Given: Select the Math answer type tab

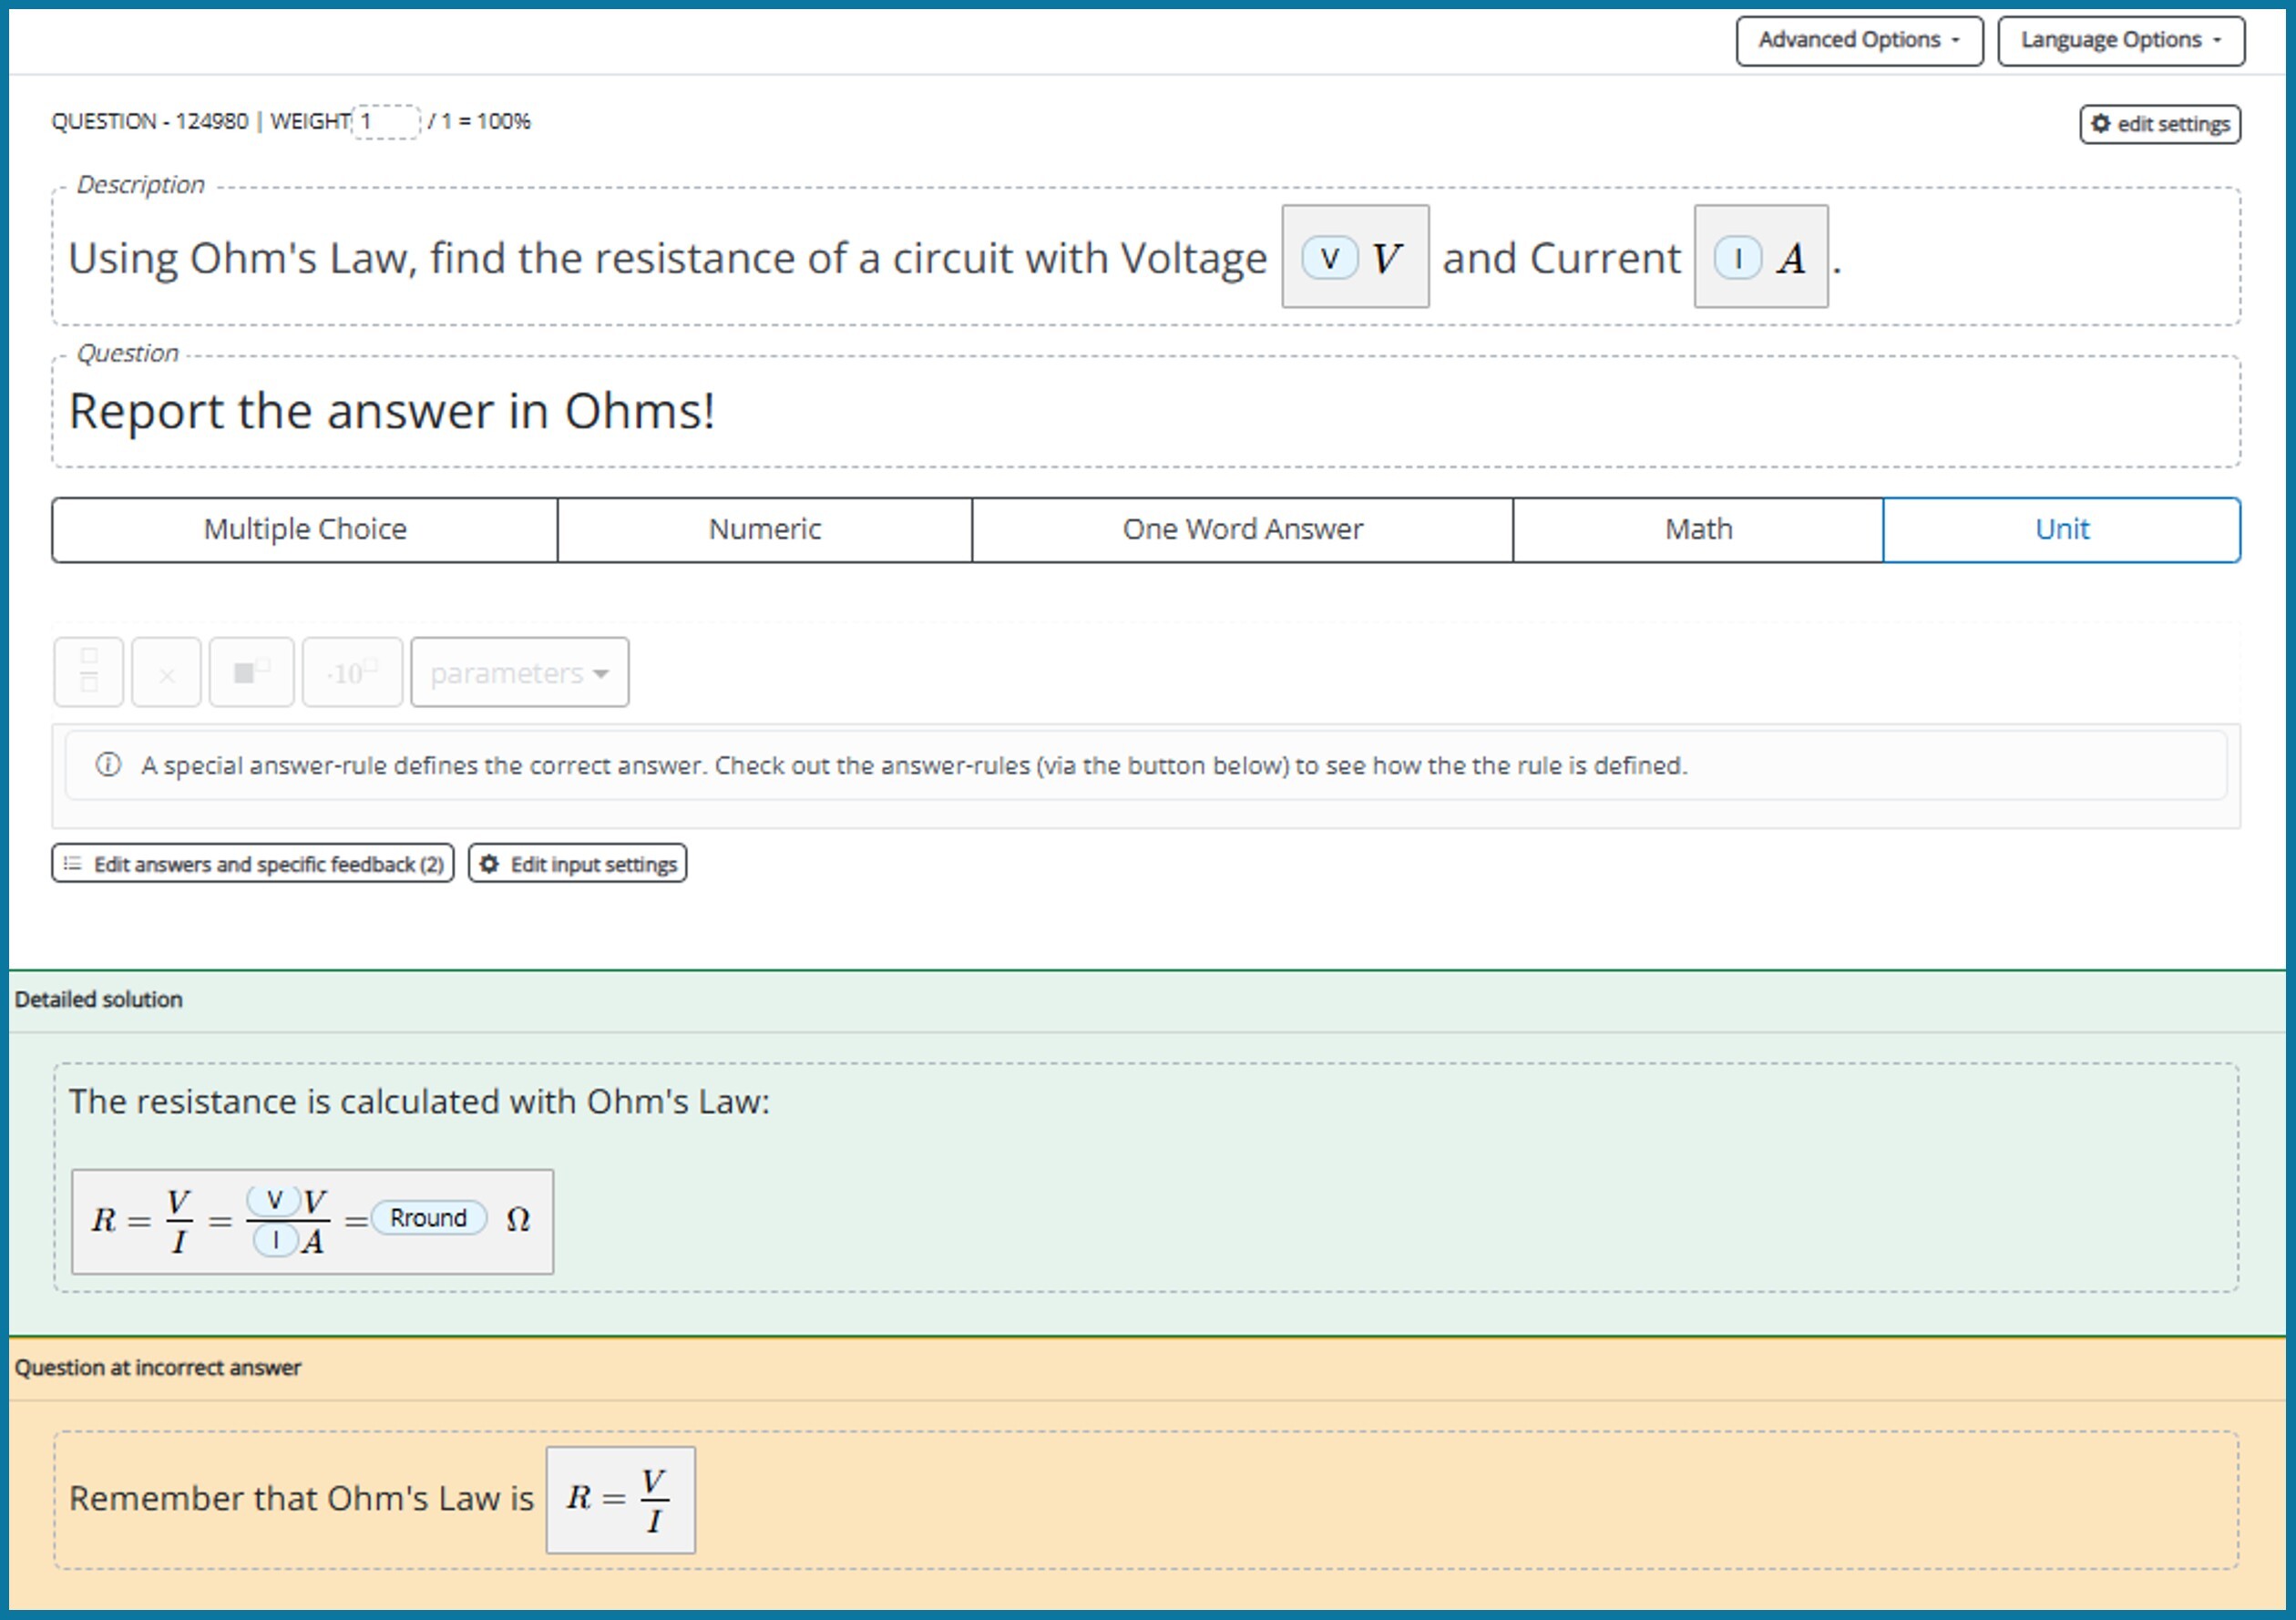Looking at the screenshot, I should (x=1698, y=529).
